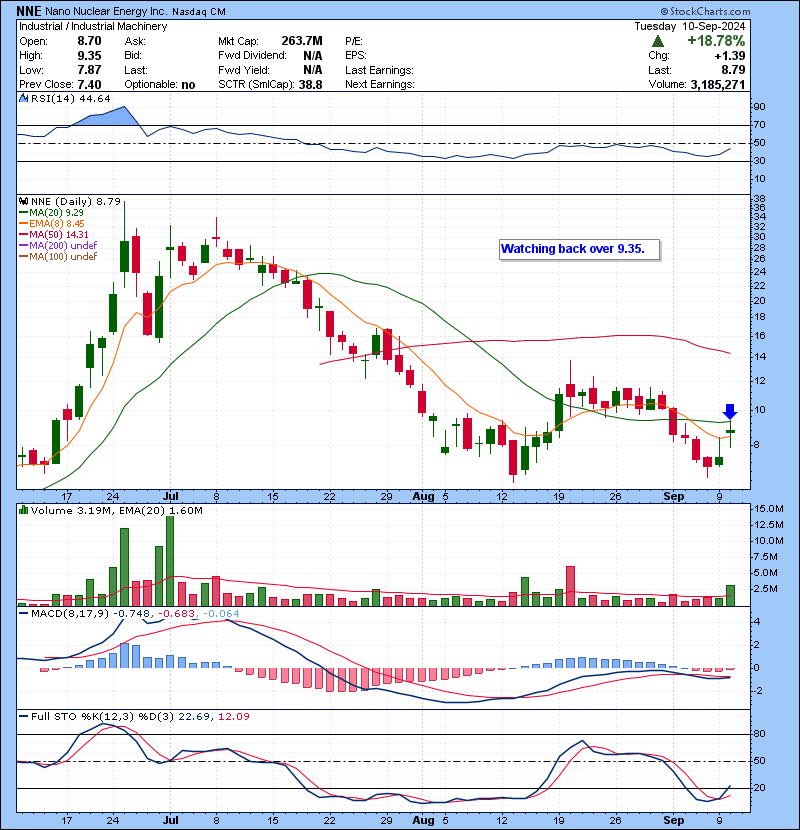Click the MACD(8,17,9) indicator label

pos(69,614)
